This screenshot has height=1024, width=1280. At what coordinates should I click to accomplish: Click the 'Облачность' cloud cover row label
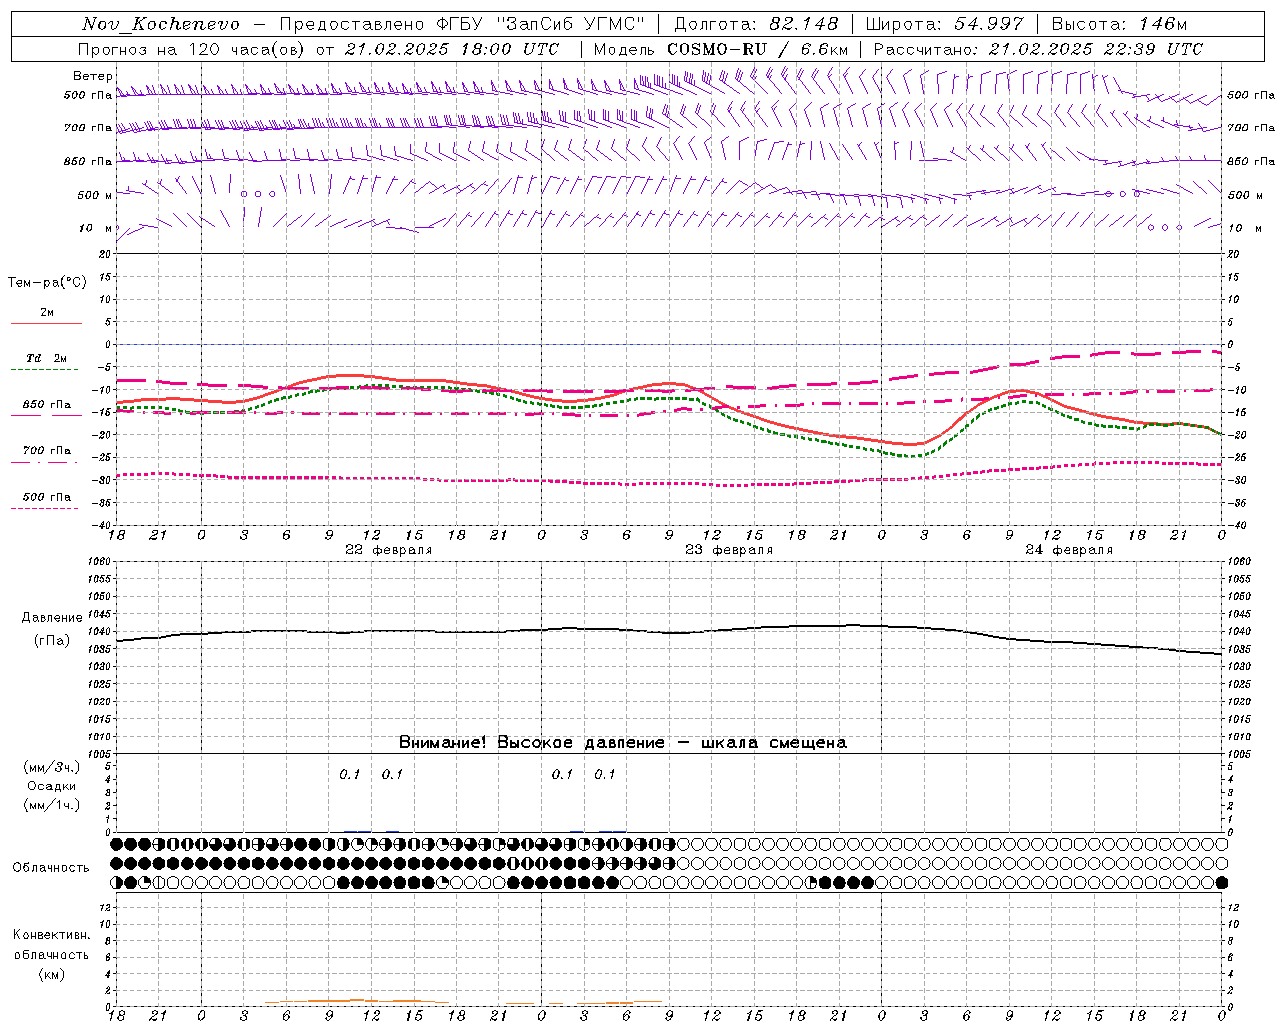point(51,868)
